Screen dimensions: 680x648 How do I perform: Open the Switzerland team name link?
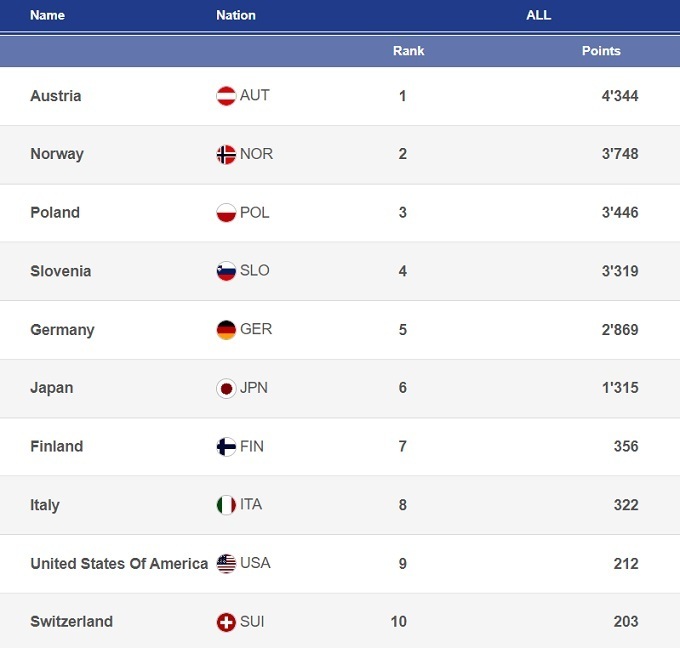[71, 622]
